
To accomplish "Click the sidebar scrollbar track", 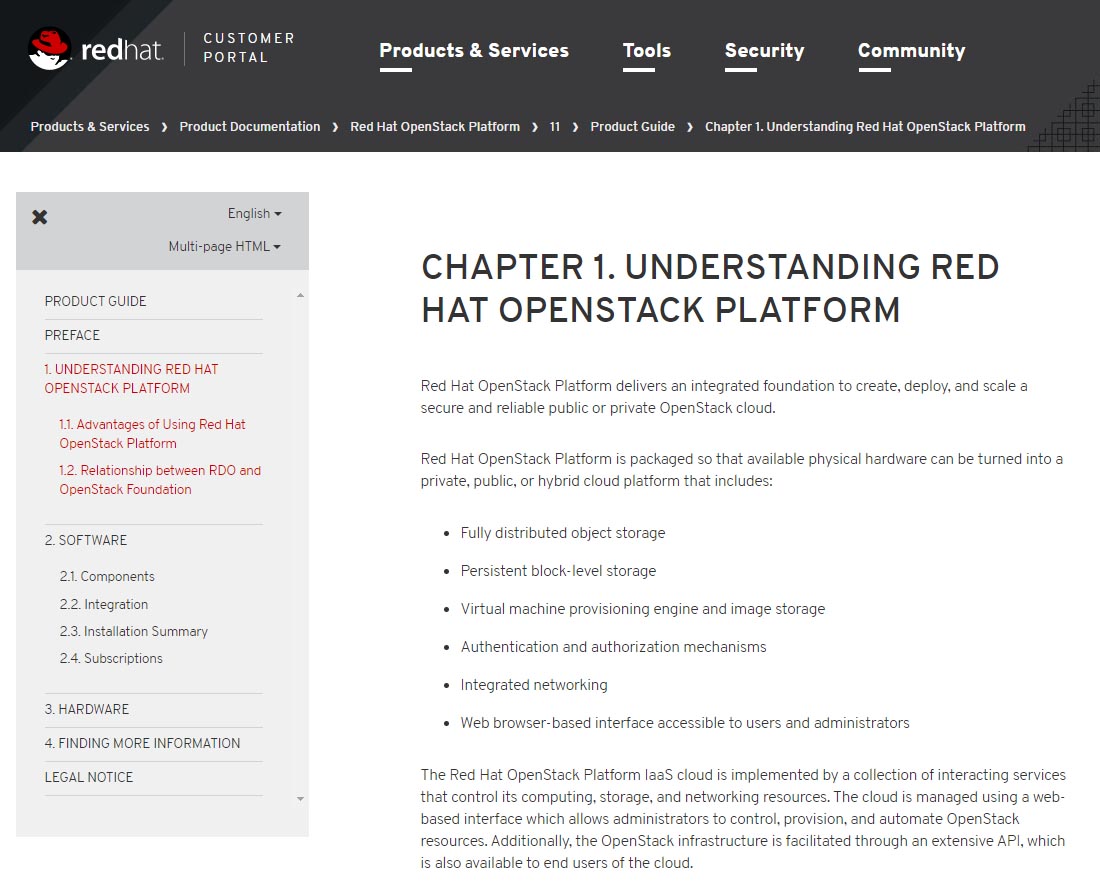I will (300, 550).
